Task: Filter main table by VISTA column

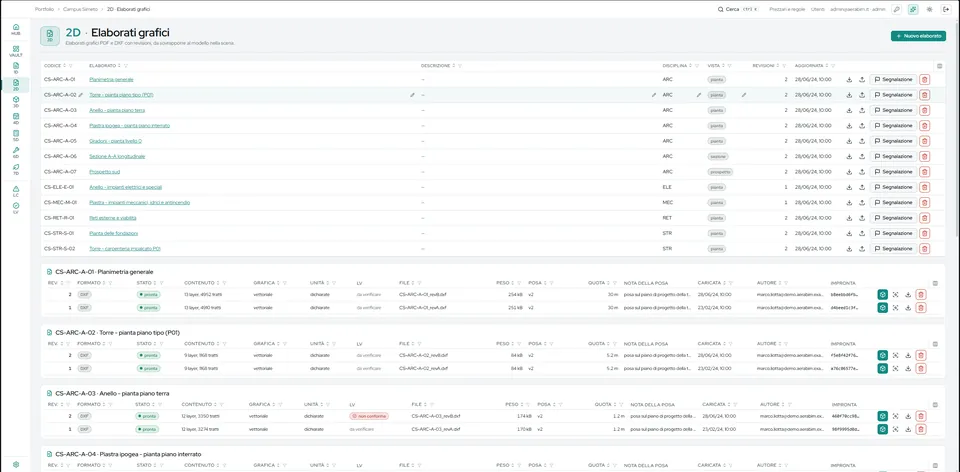Action: pyautogui.click(x=729, y=66)
